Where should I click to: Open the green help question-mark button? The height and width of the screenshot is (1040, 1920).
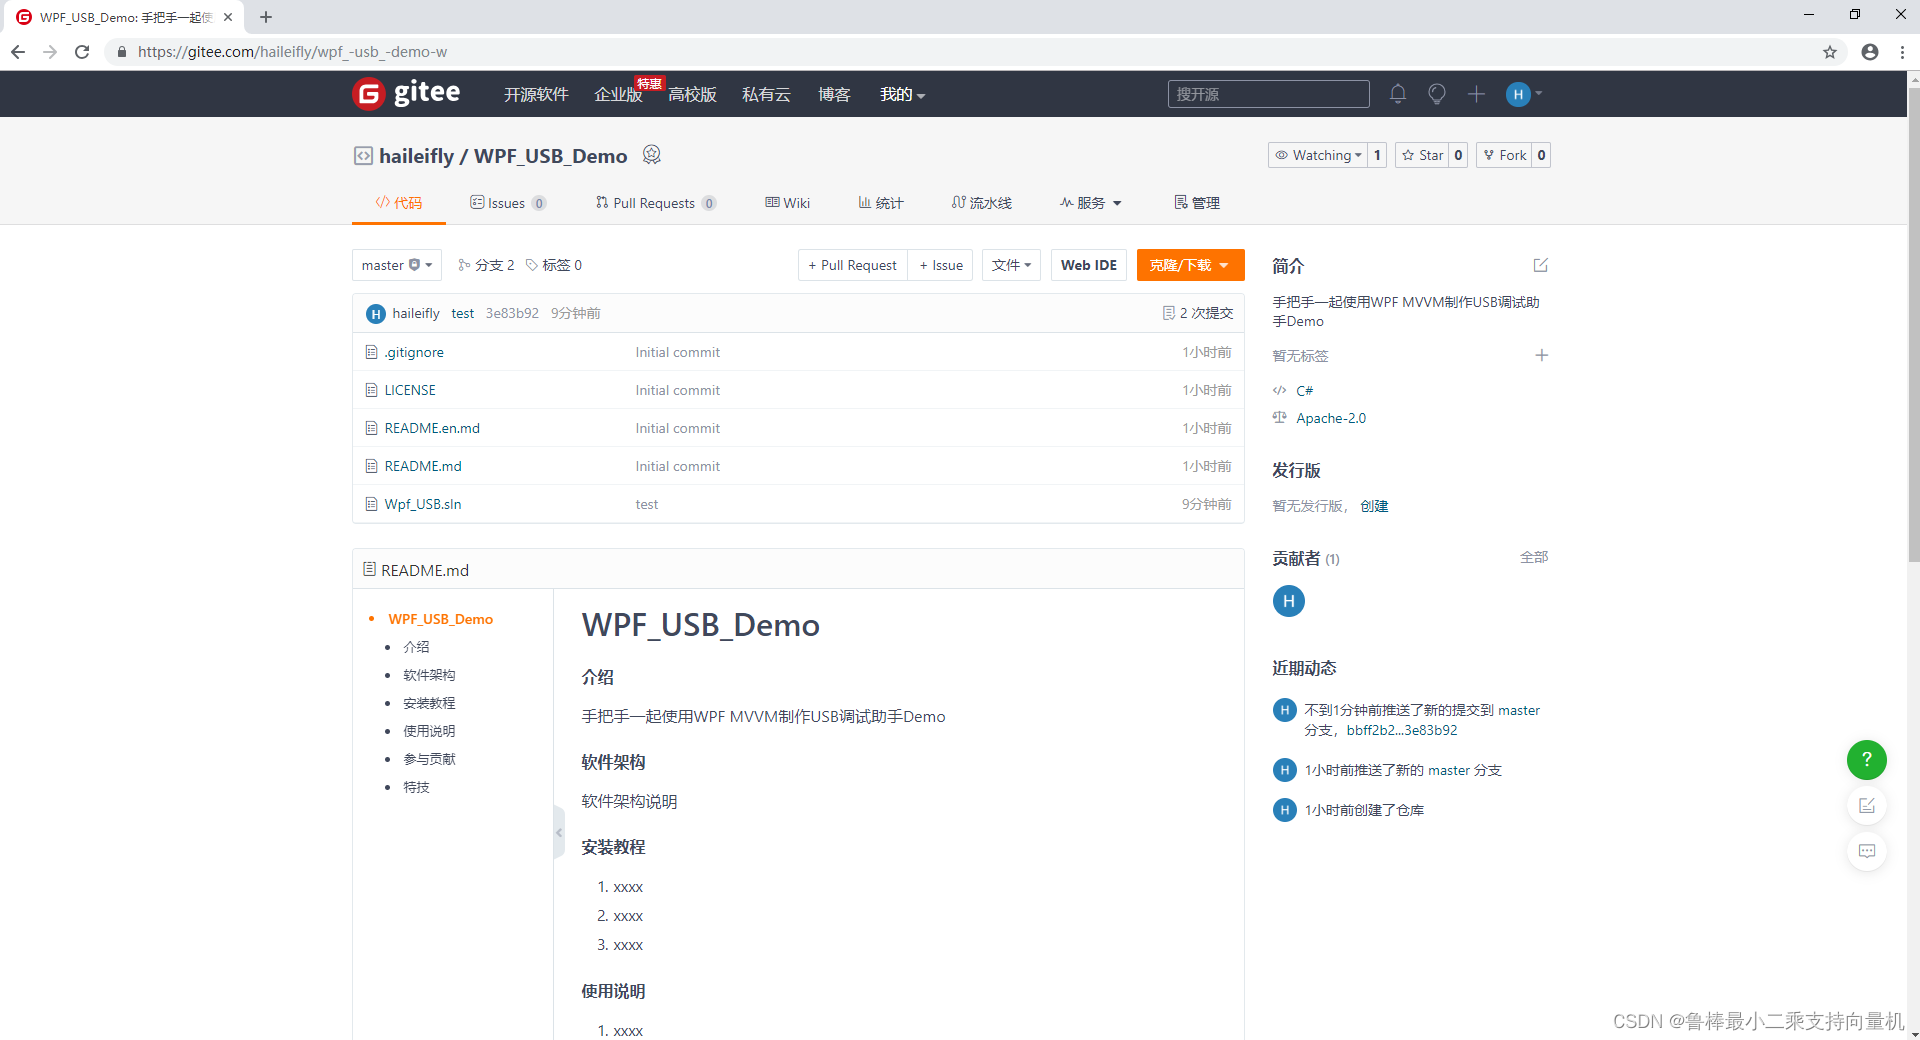pos(1866,760)
